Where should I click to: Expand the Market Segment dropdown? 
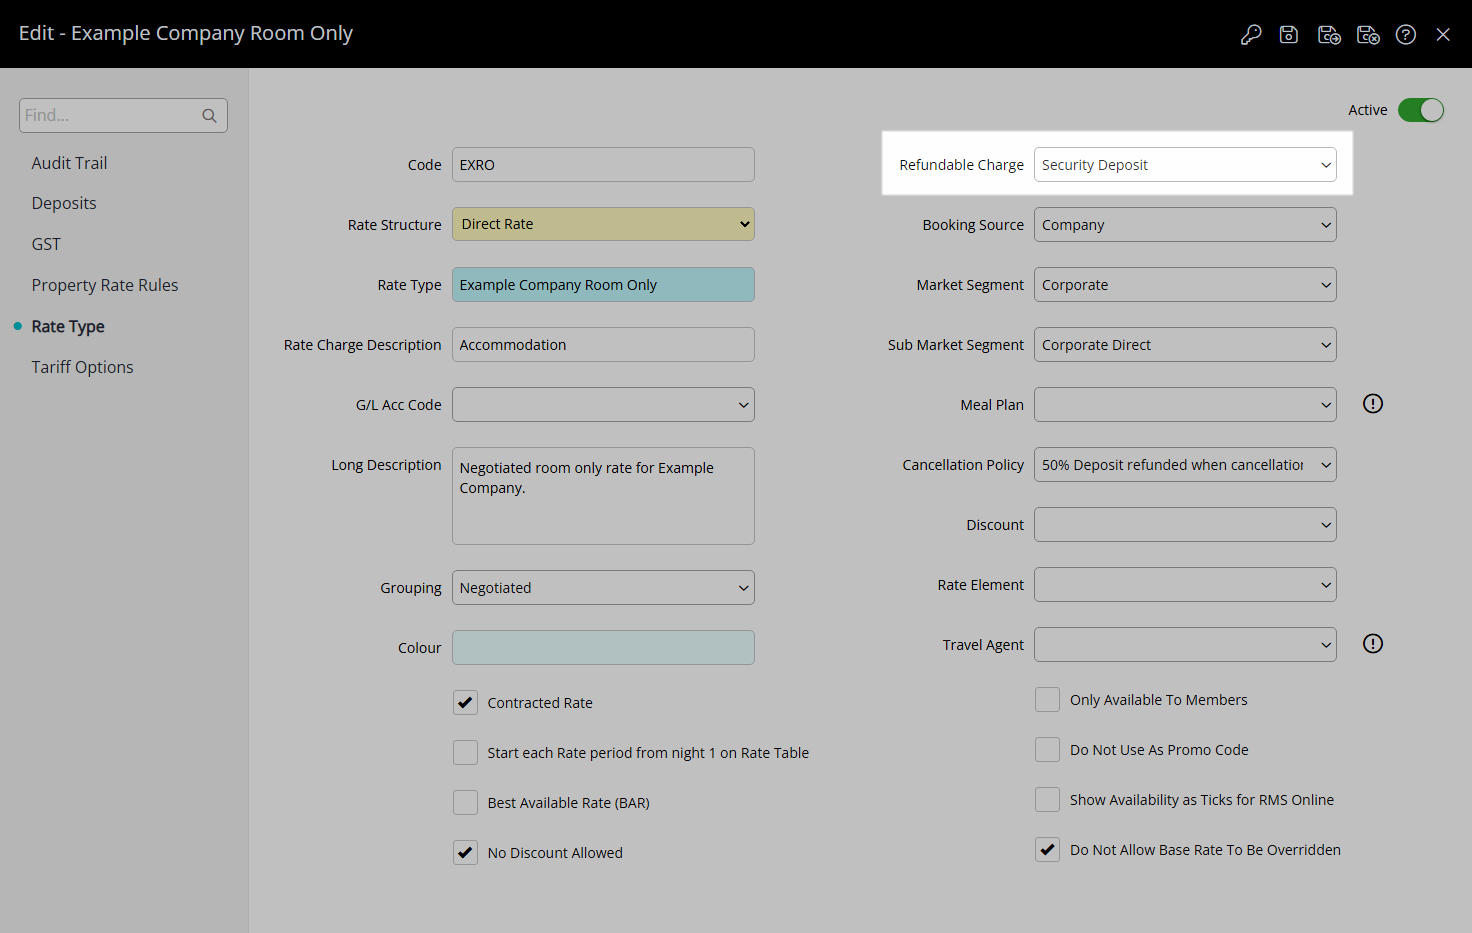[x=1185, y=285]
